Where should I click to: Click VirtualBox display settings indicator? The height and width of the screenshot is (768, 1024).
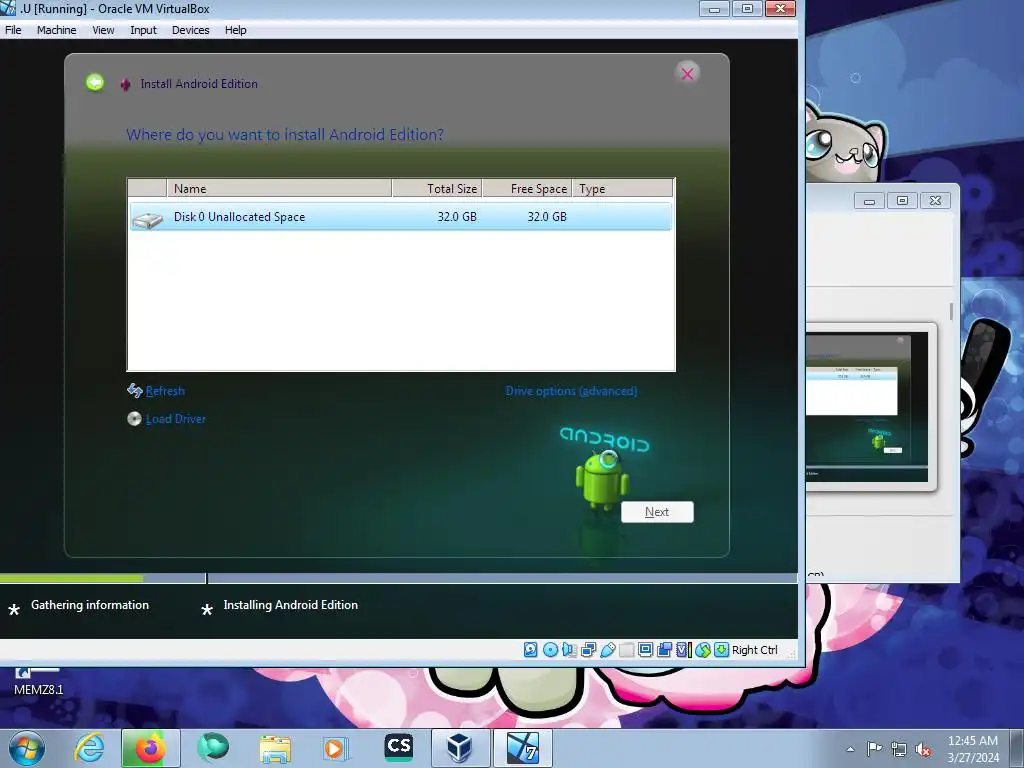pos(645,650)
